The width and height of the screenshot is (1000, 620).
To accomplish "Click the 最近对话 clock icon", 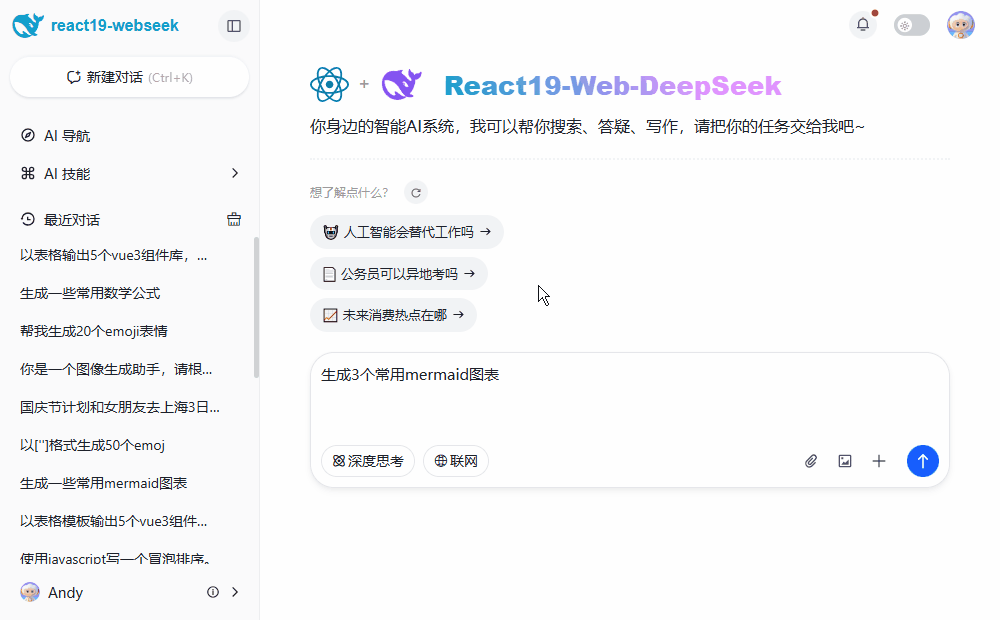I will [28, 219].
